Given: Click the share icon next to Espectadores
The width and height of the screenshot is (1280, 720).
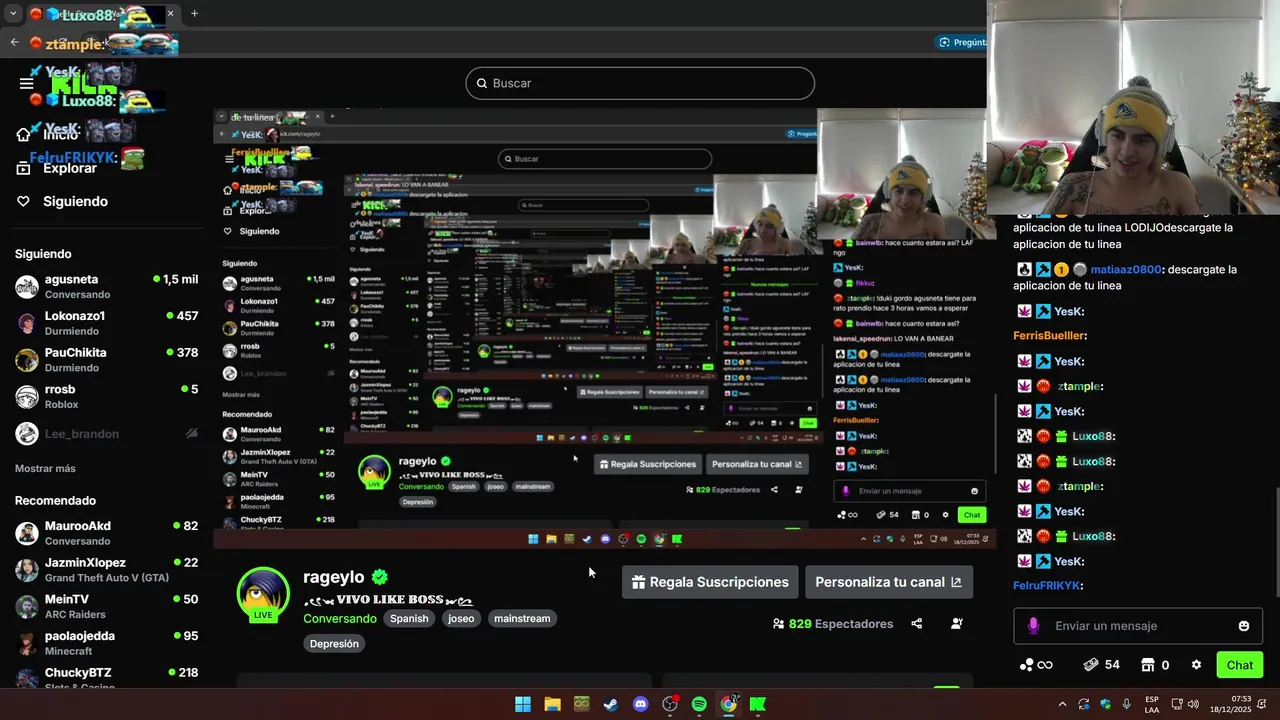Looking at the screenshot, I should [916, 624].
